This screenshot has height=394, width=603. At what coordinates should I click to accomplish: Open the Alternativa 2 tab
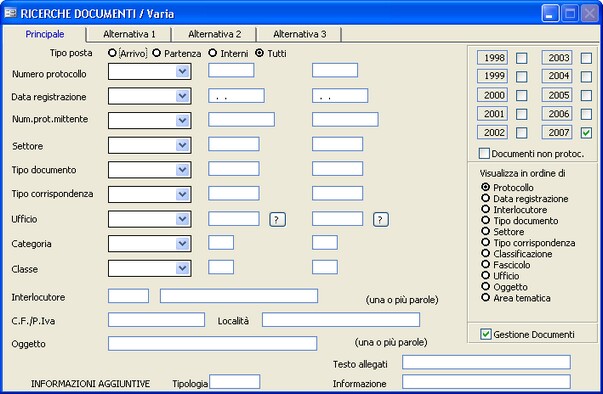[215, 34]
